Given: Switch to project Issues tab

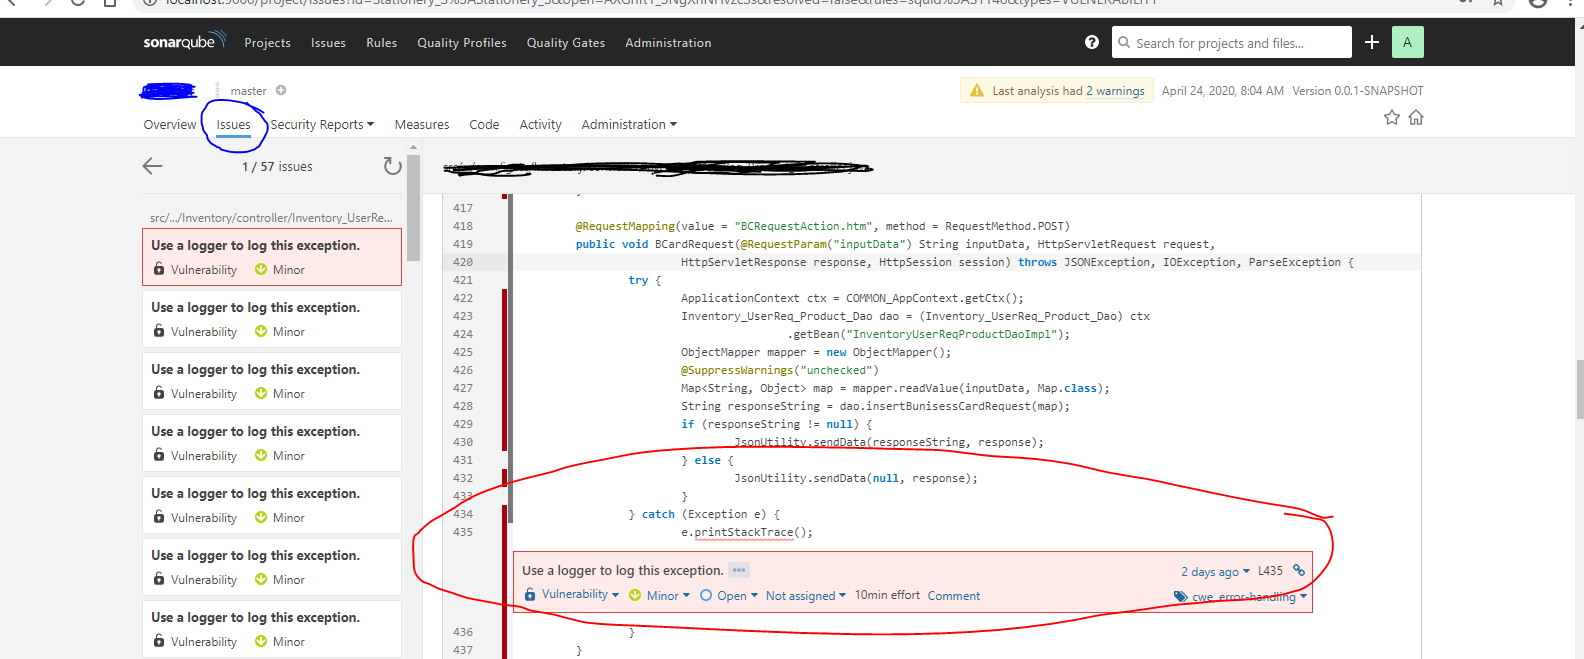Looking at the screenshot, I should point(234,125).
